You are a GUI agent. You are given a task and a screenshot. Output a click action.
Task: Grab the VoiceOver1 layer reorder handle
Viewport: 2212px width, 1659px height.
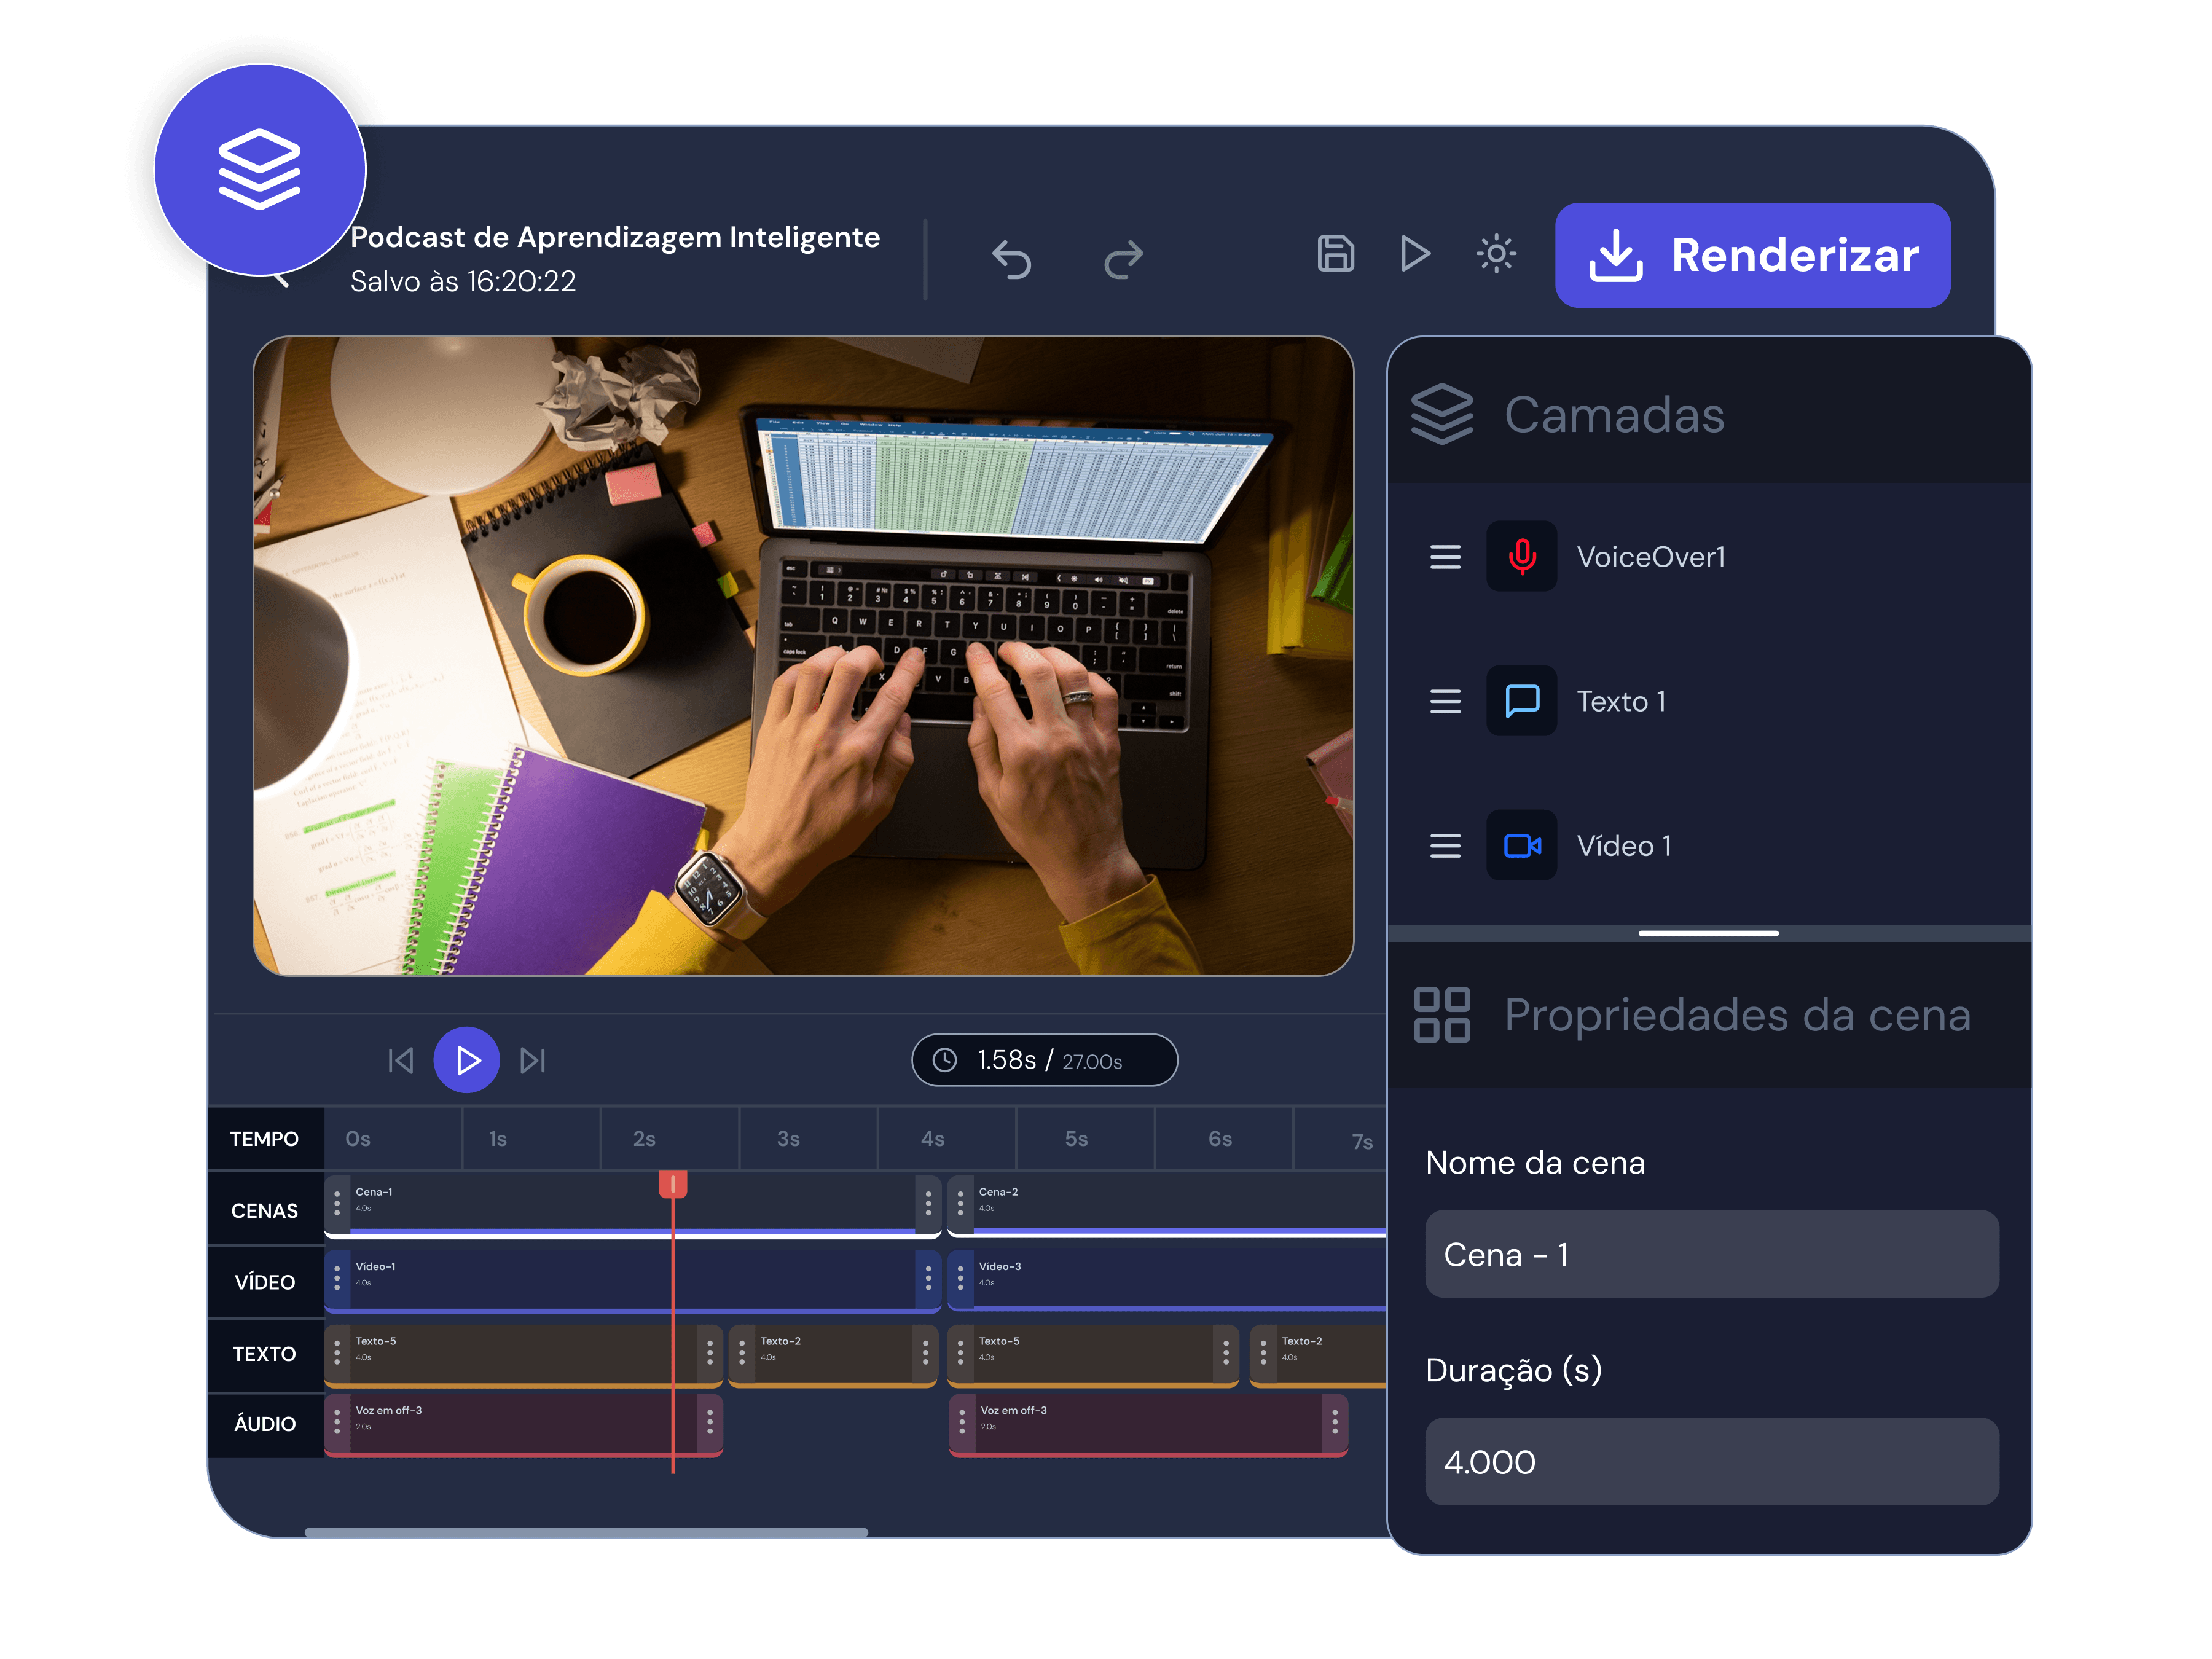point(1445,557)
